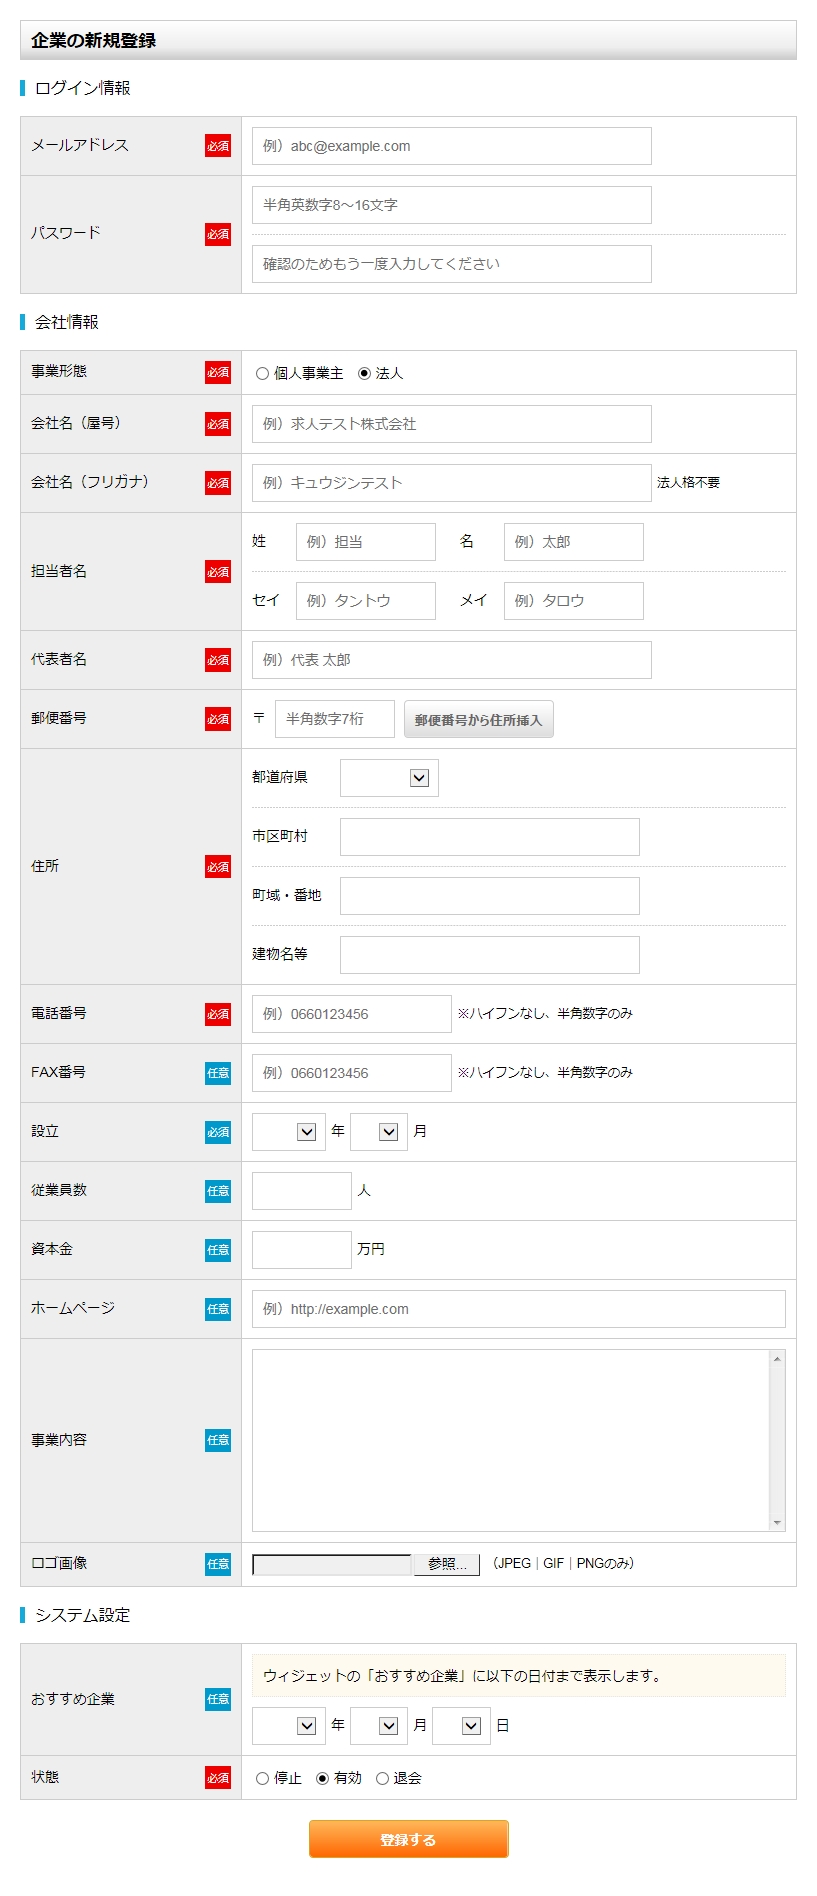Click the 事業形態 必須 badge

pyautogui.click(x=218, y=372)
